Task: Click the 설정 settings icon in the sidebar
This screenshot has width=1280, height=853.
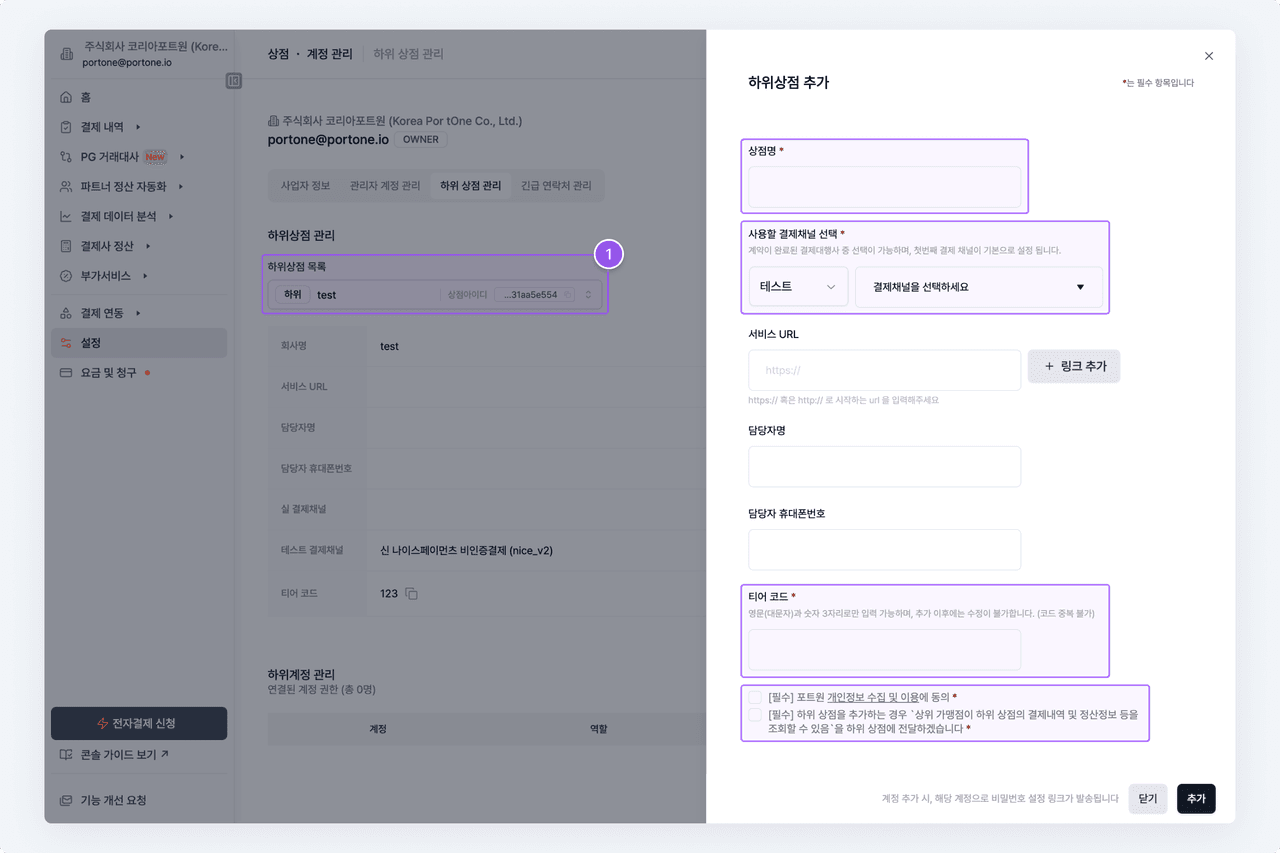Action: [66, 343]
